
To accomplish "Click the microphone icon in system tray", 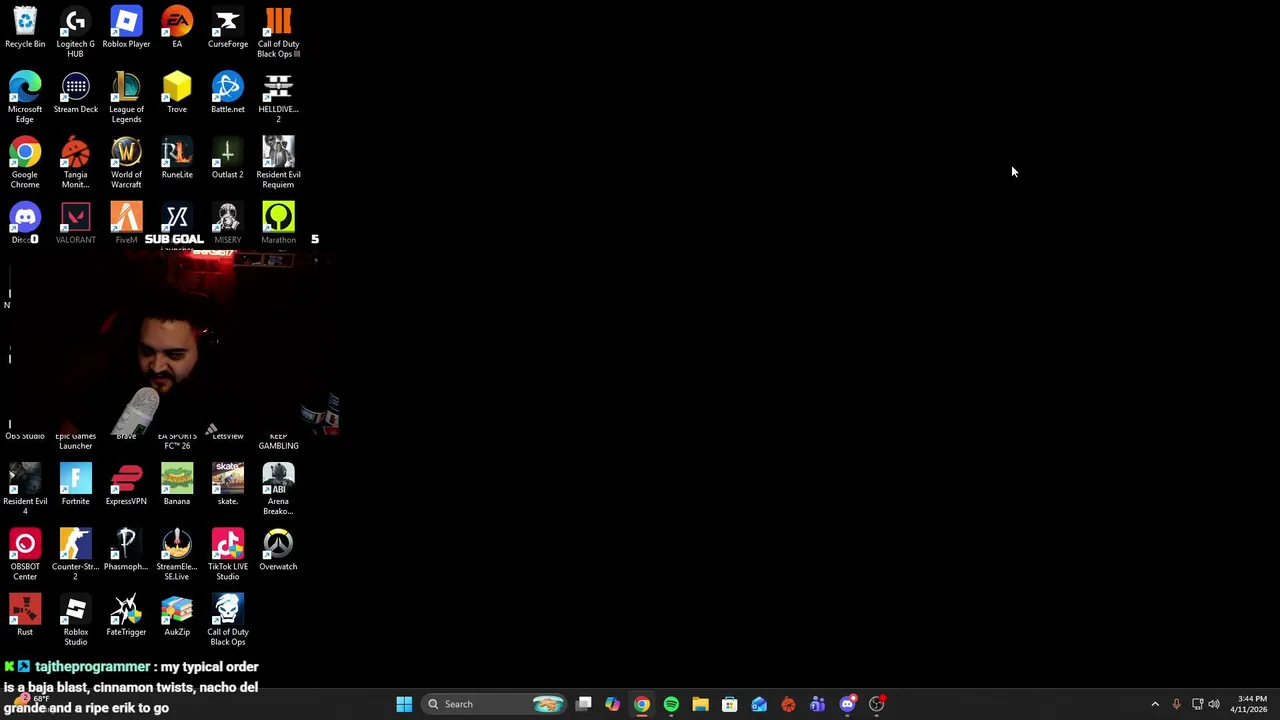I will (1176, 704).
